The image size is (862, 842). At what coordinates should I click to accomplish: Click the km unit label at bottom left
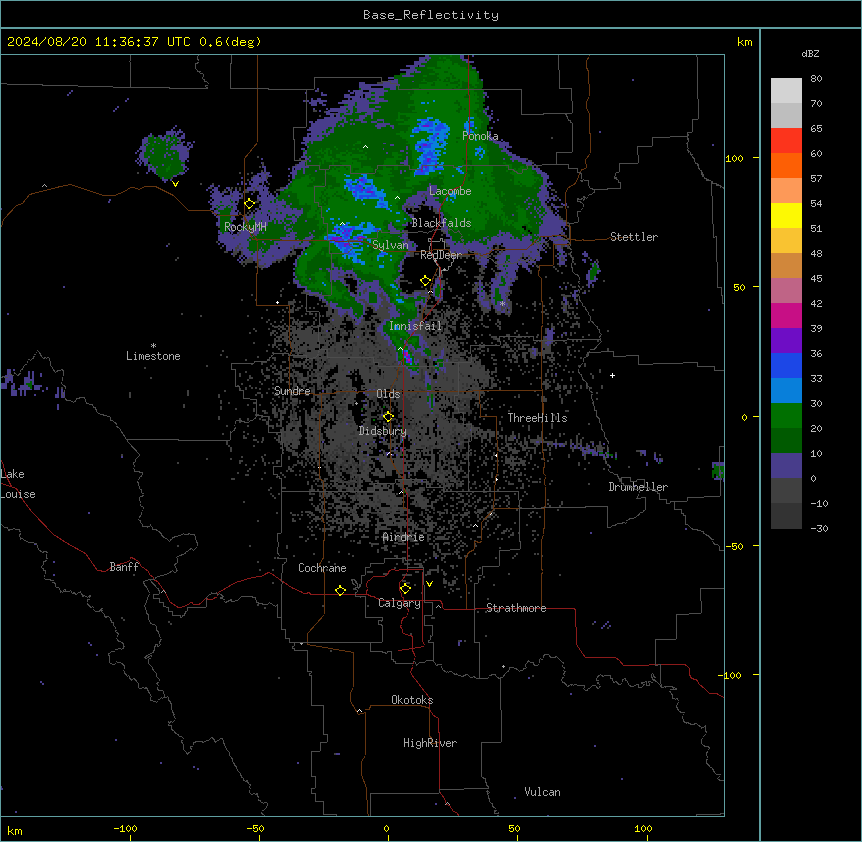pyautogui.click(x=15, y=831)
